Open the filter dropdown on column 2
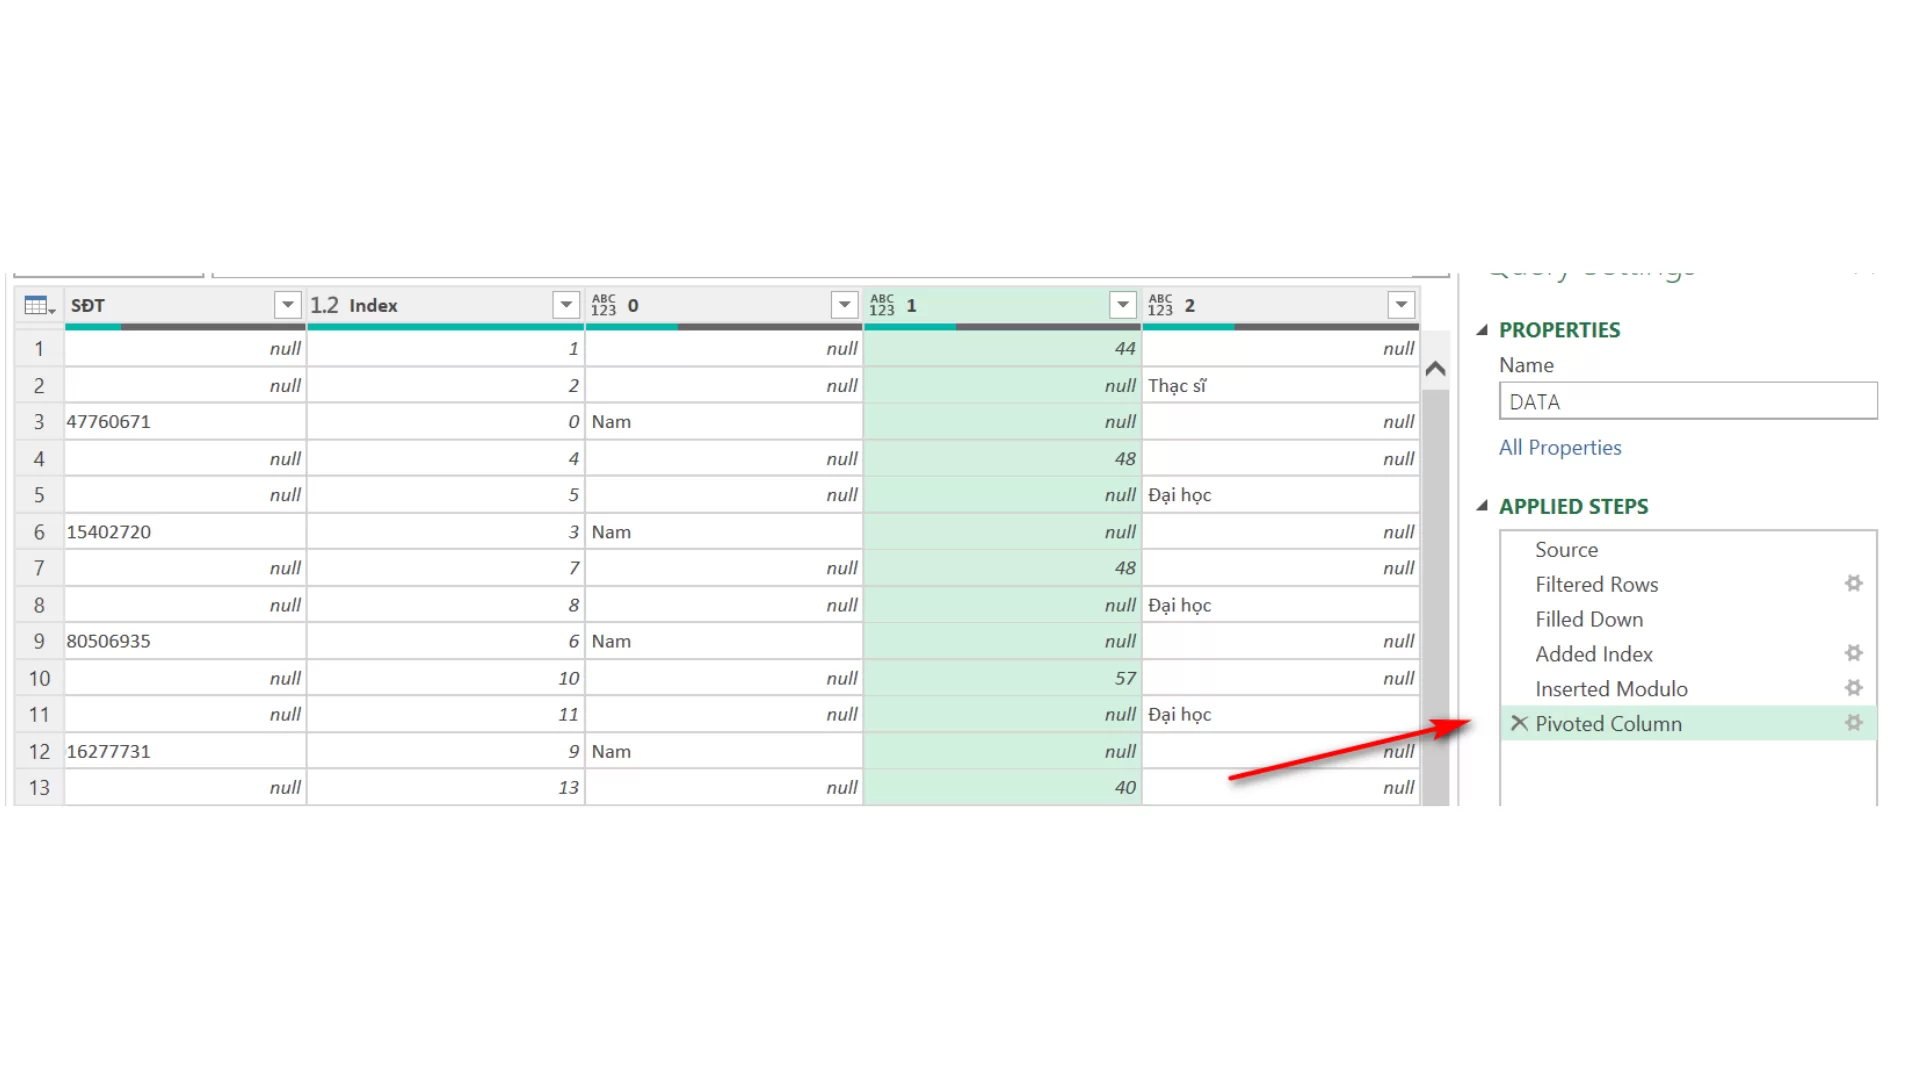 click(x=1400, y=304)
